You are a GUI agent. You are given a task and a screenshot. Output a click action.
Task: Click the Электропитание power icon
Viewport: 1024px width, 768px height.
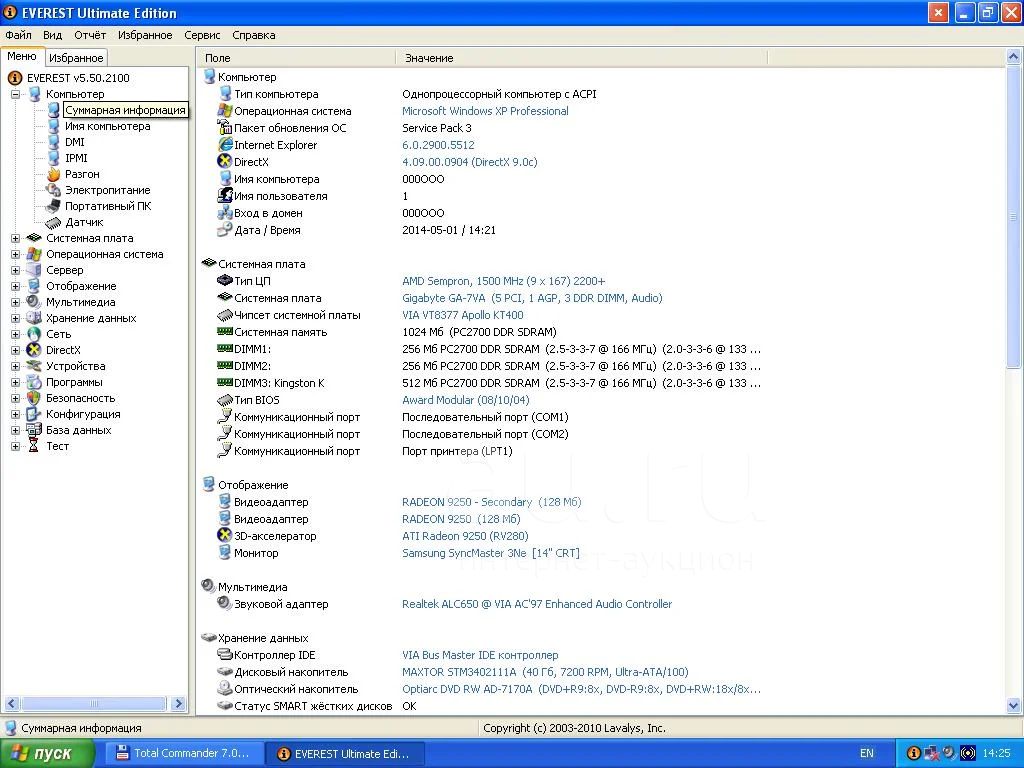[54, 190]
